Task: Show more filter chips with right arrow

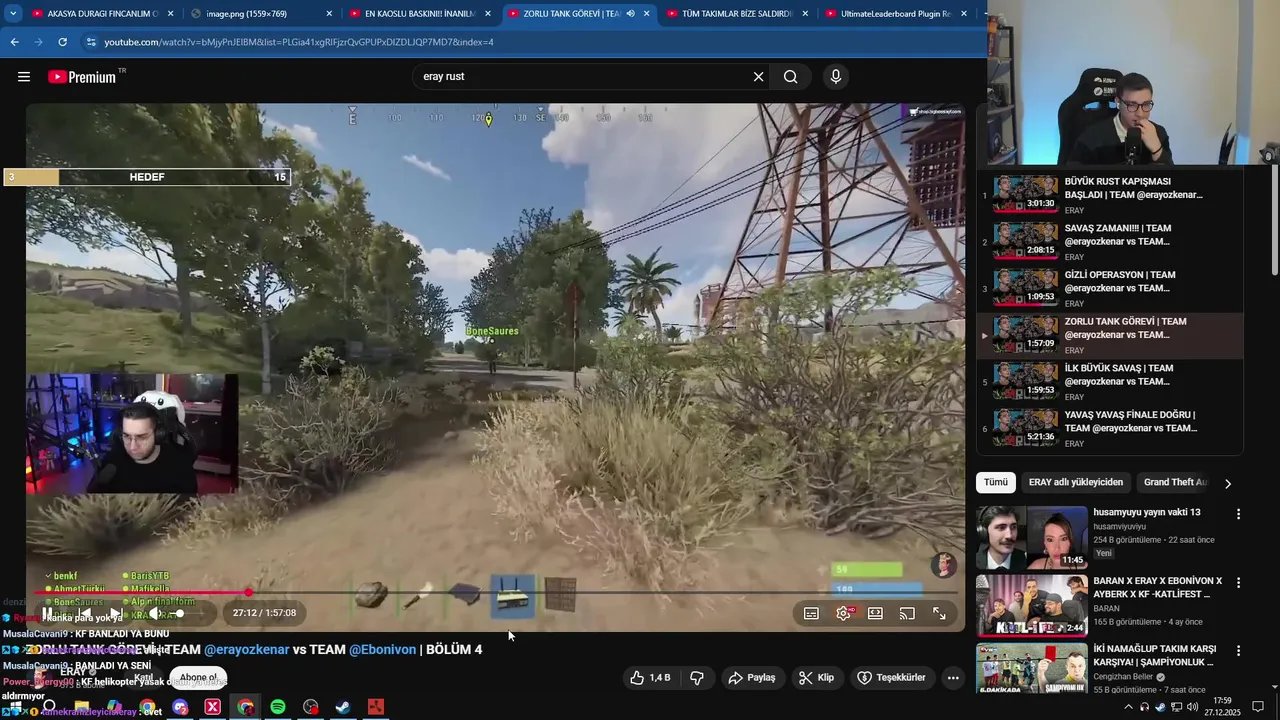Action: [1228, 483]
